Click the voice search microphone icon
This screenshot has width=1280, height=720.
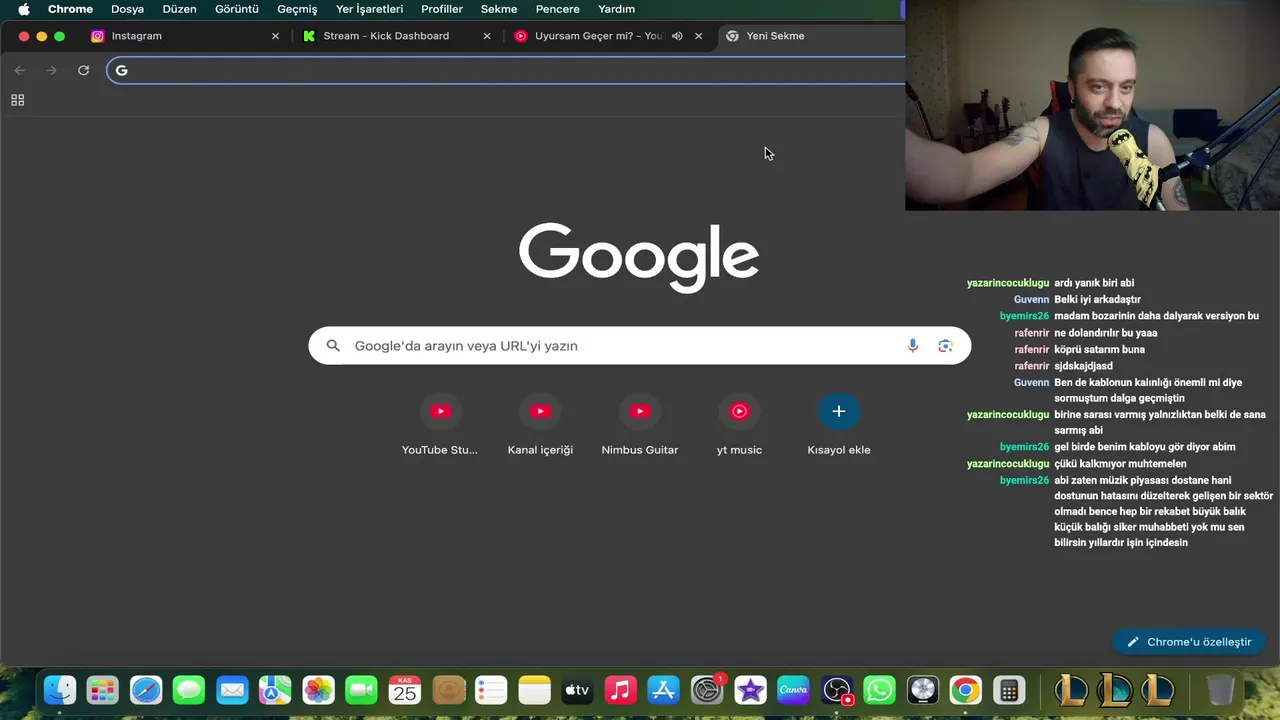point(912,346)
